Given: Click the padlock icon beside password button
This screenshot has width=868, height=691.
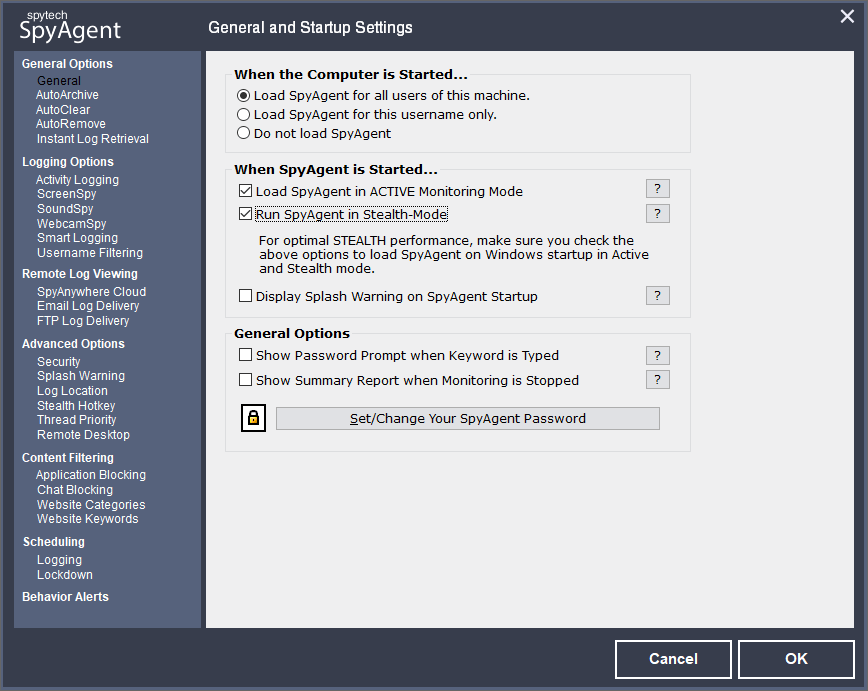Looking at the screenshot, I should pos(254,418).
